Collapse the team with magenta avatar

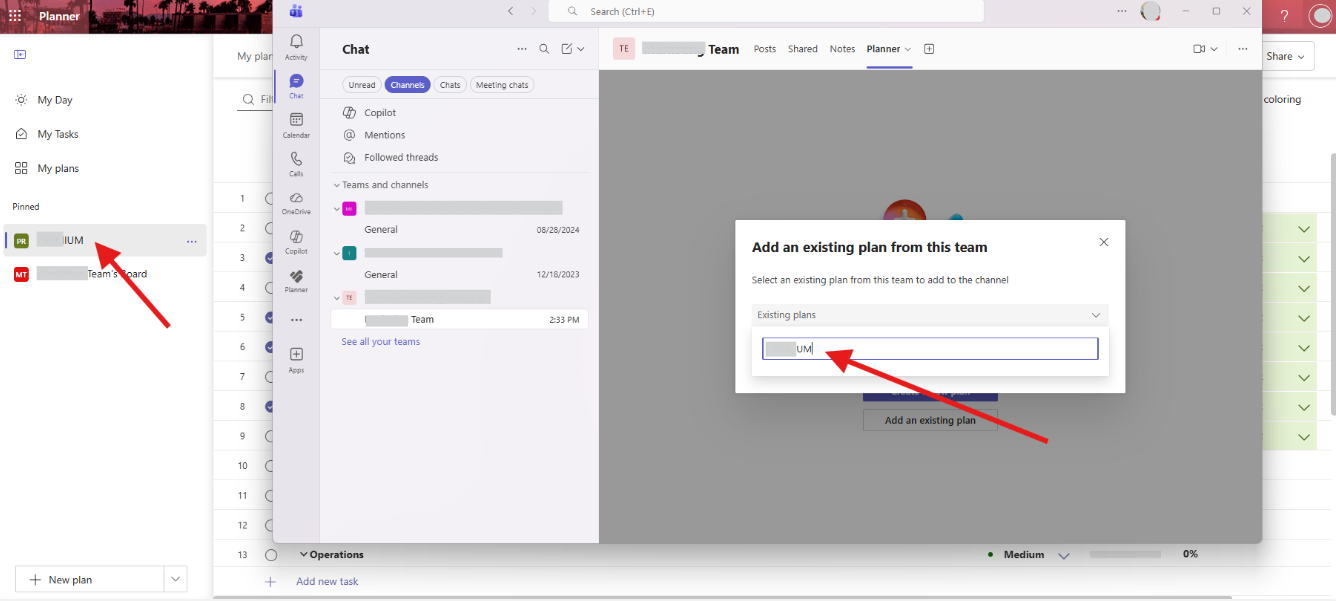pyautogui.click(x=337, y=208)
